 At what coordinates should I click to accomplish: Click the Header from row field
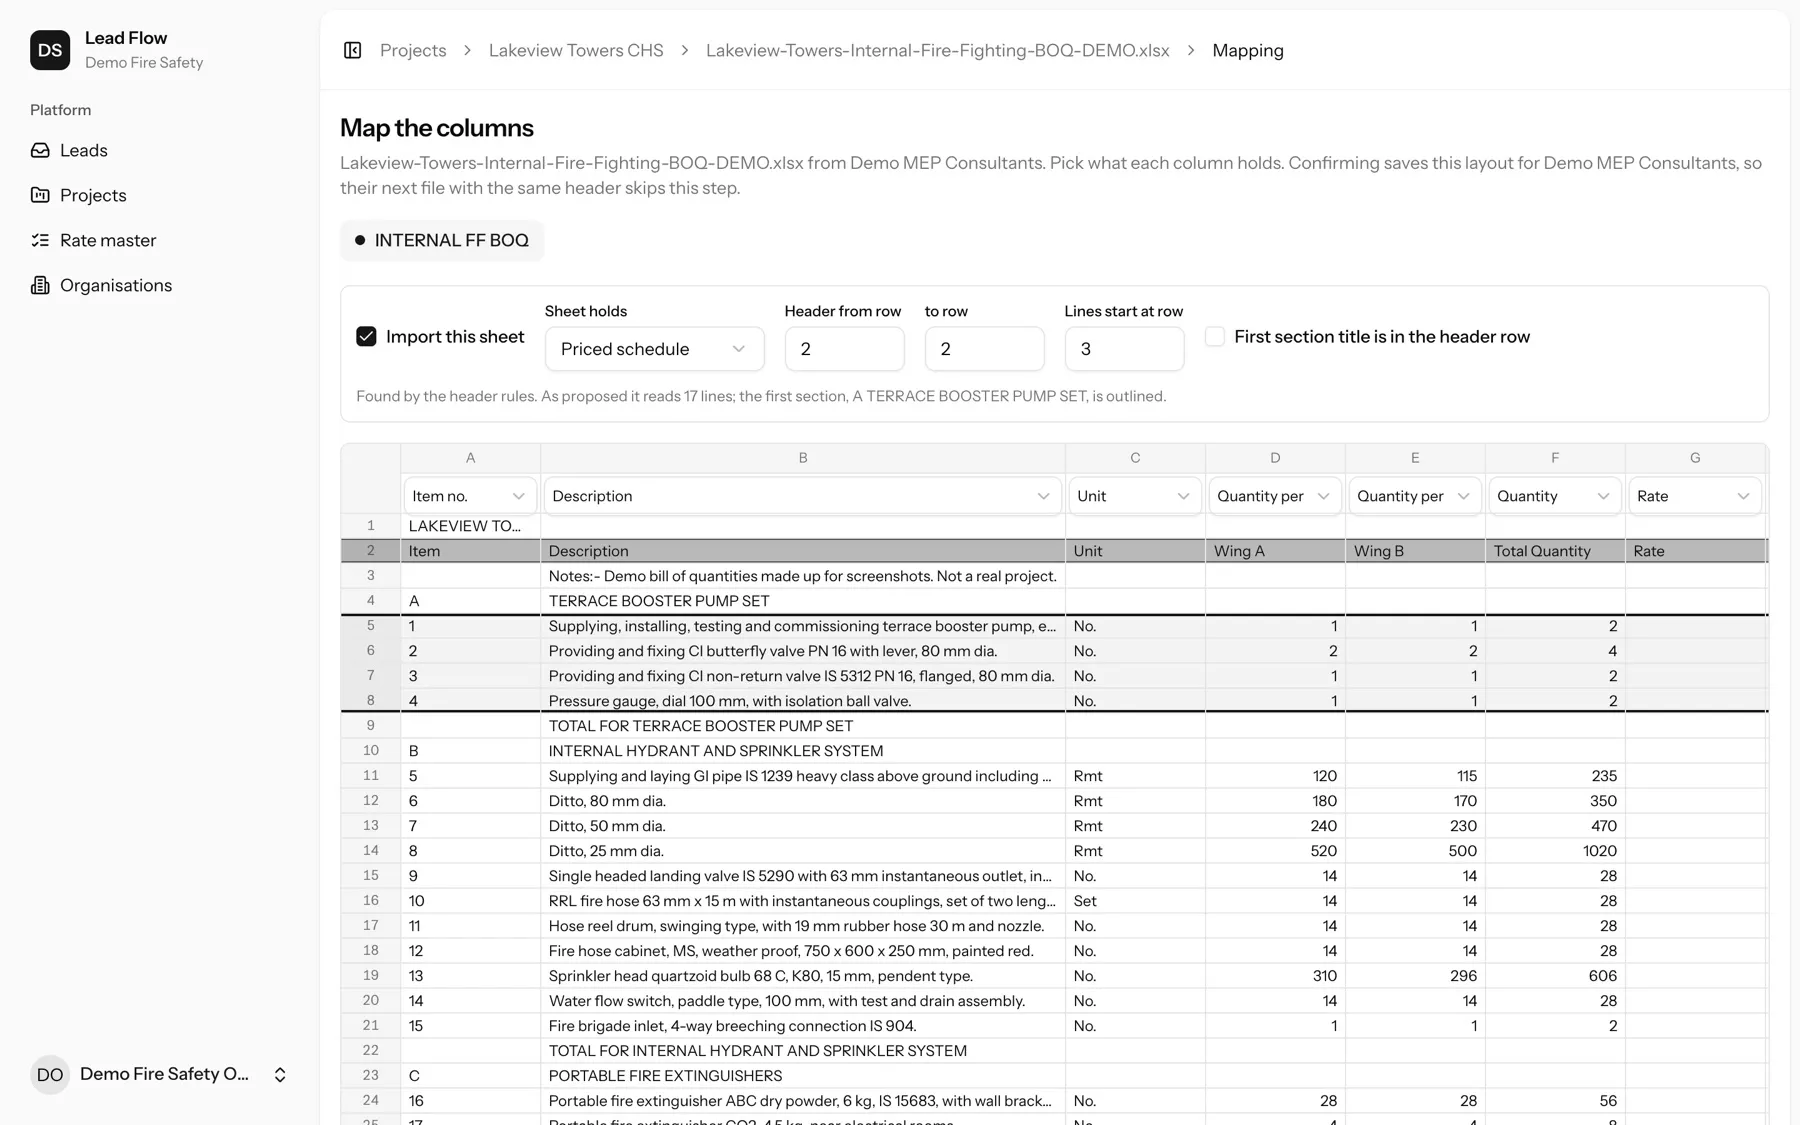coord(844,349)
